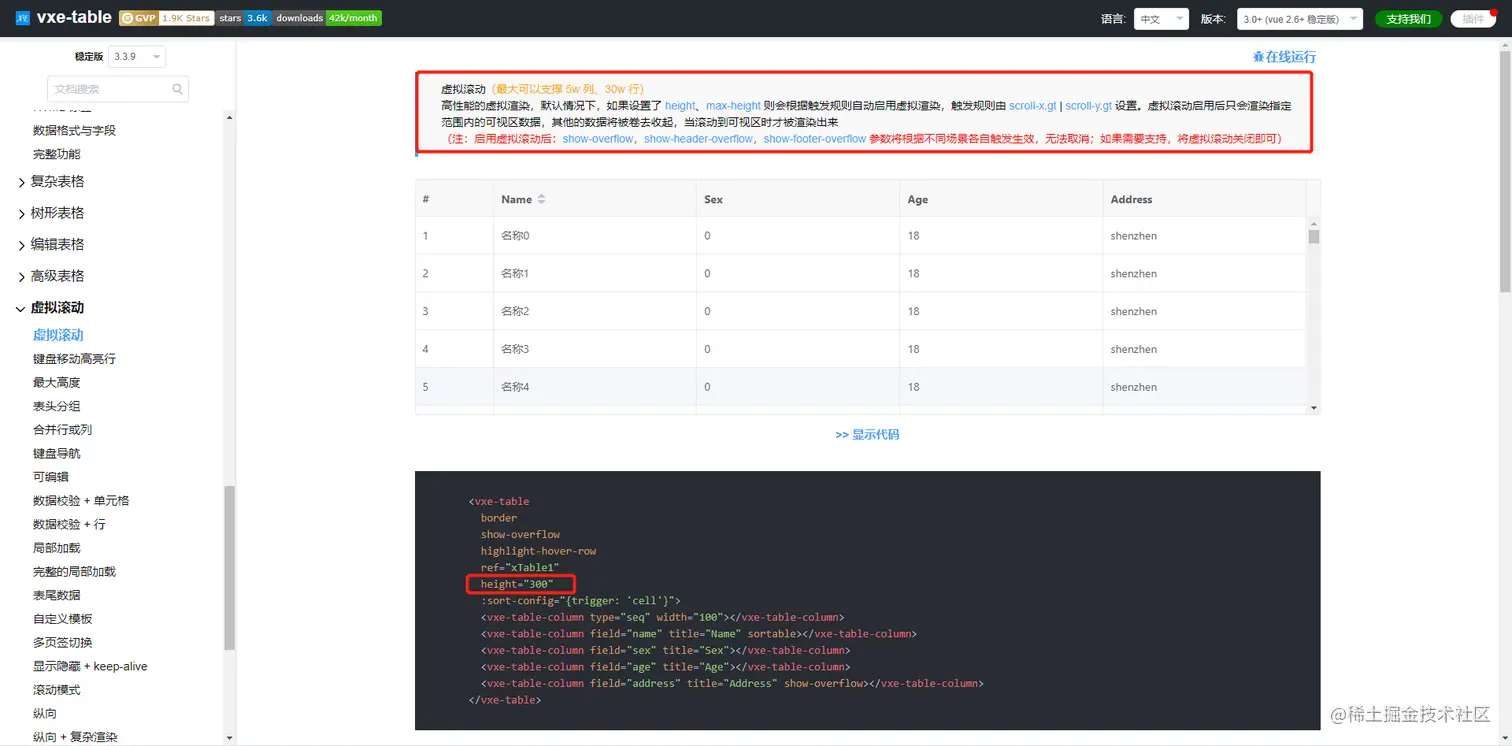Click the 名称2 cell

click(x=595, y=311)
